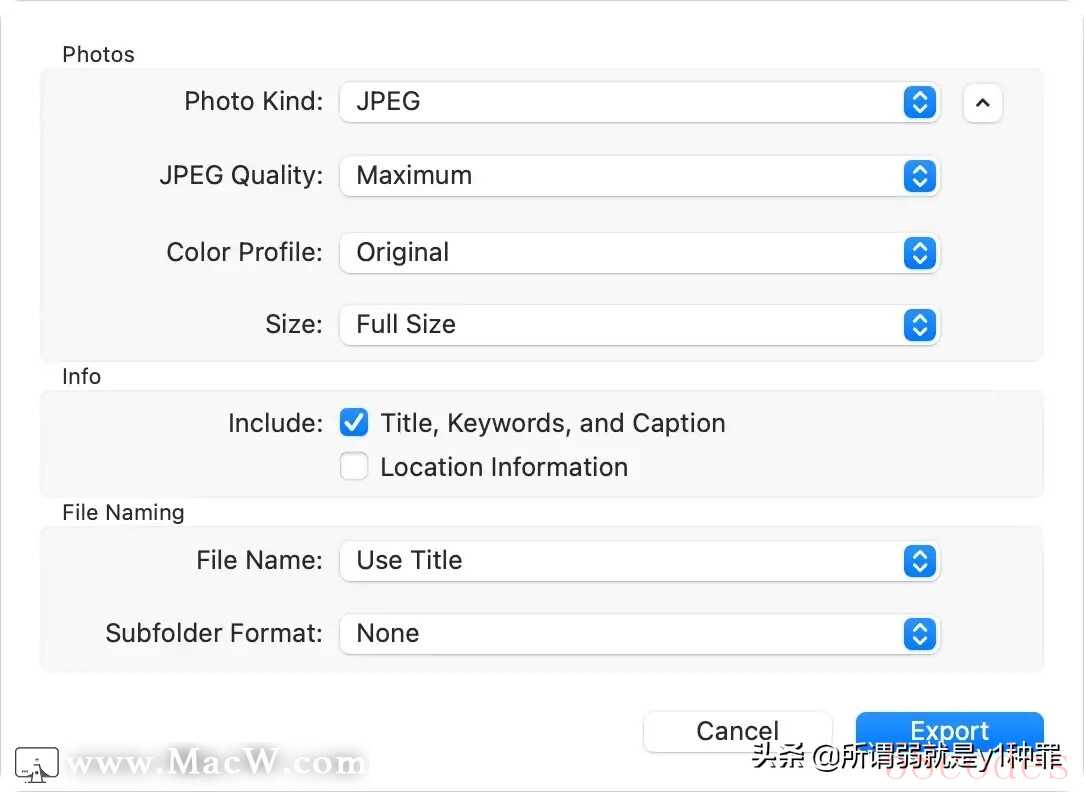Click the monitor icon beside the MacW watermark

coord(37,765)
